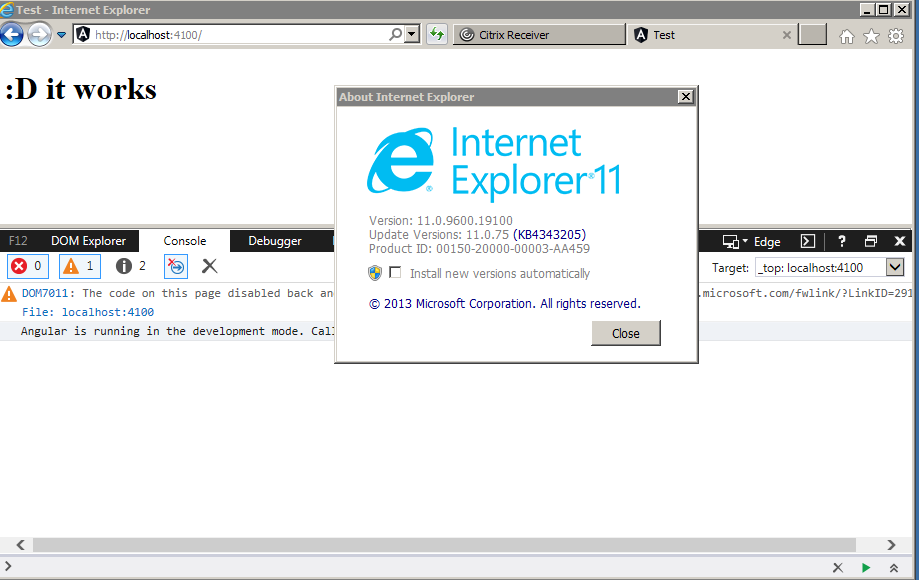This screenshot has width=919, height=580.
Task: Open the File: localhost:4100 link
Action: coord(88,312)
